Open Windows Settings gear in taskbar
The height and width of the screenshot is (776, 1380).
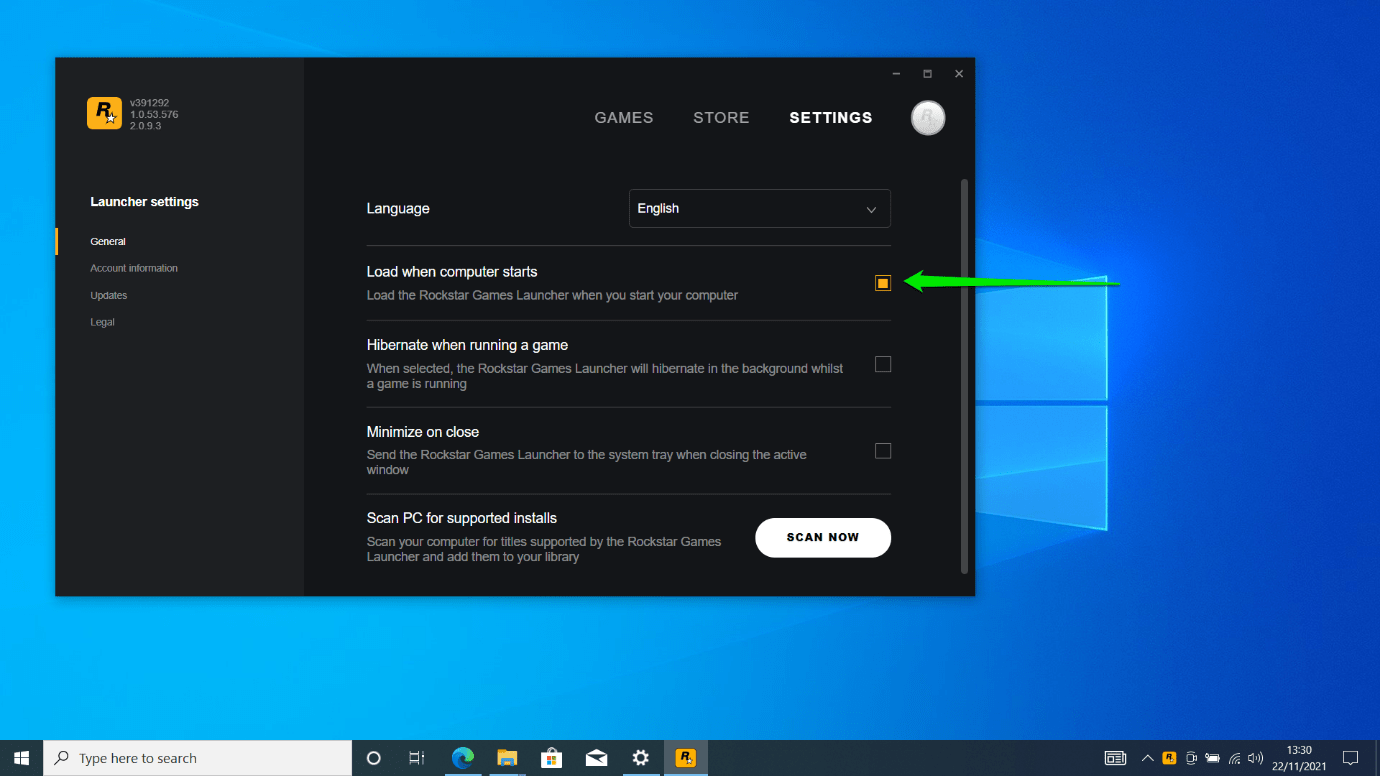pos(641,758)
